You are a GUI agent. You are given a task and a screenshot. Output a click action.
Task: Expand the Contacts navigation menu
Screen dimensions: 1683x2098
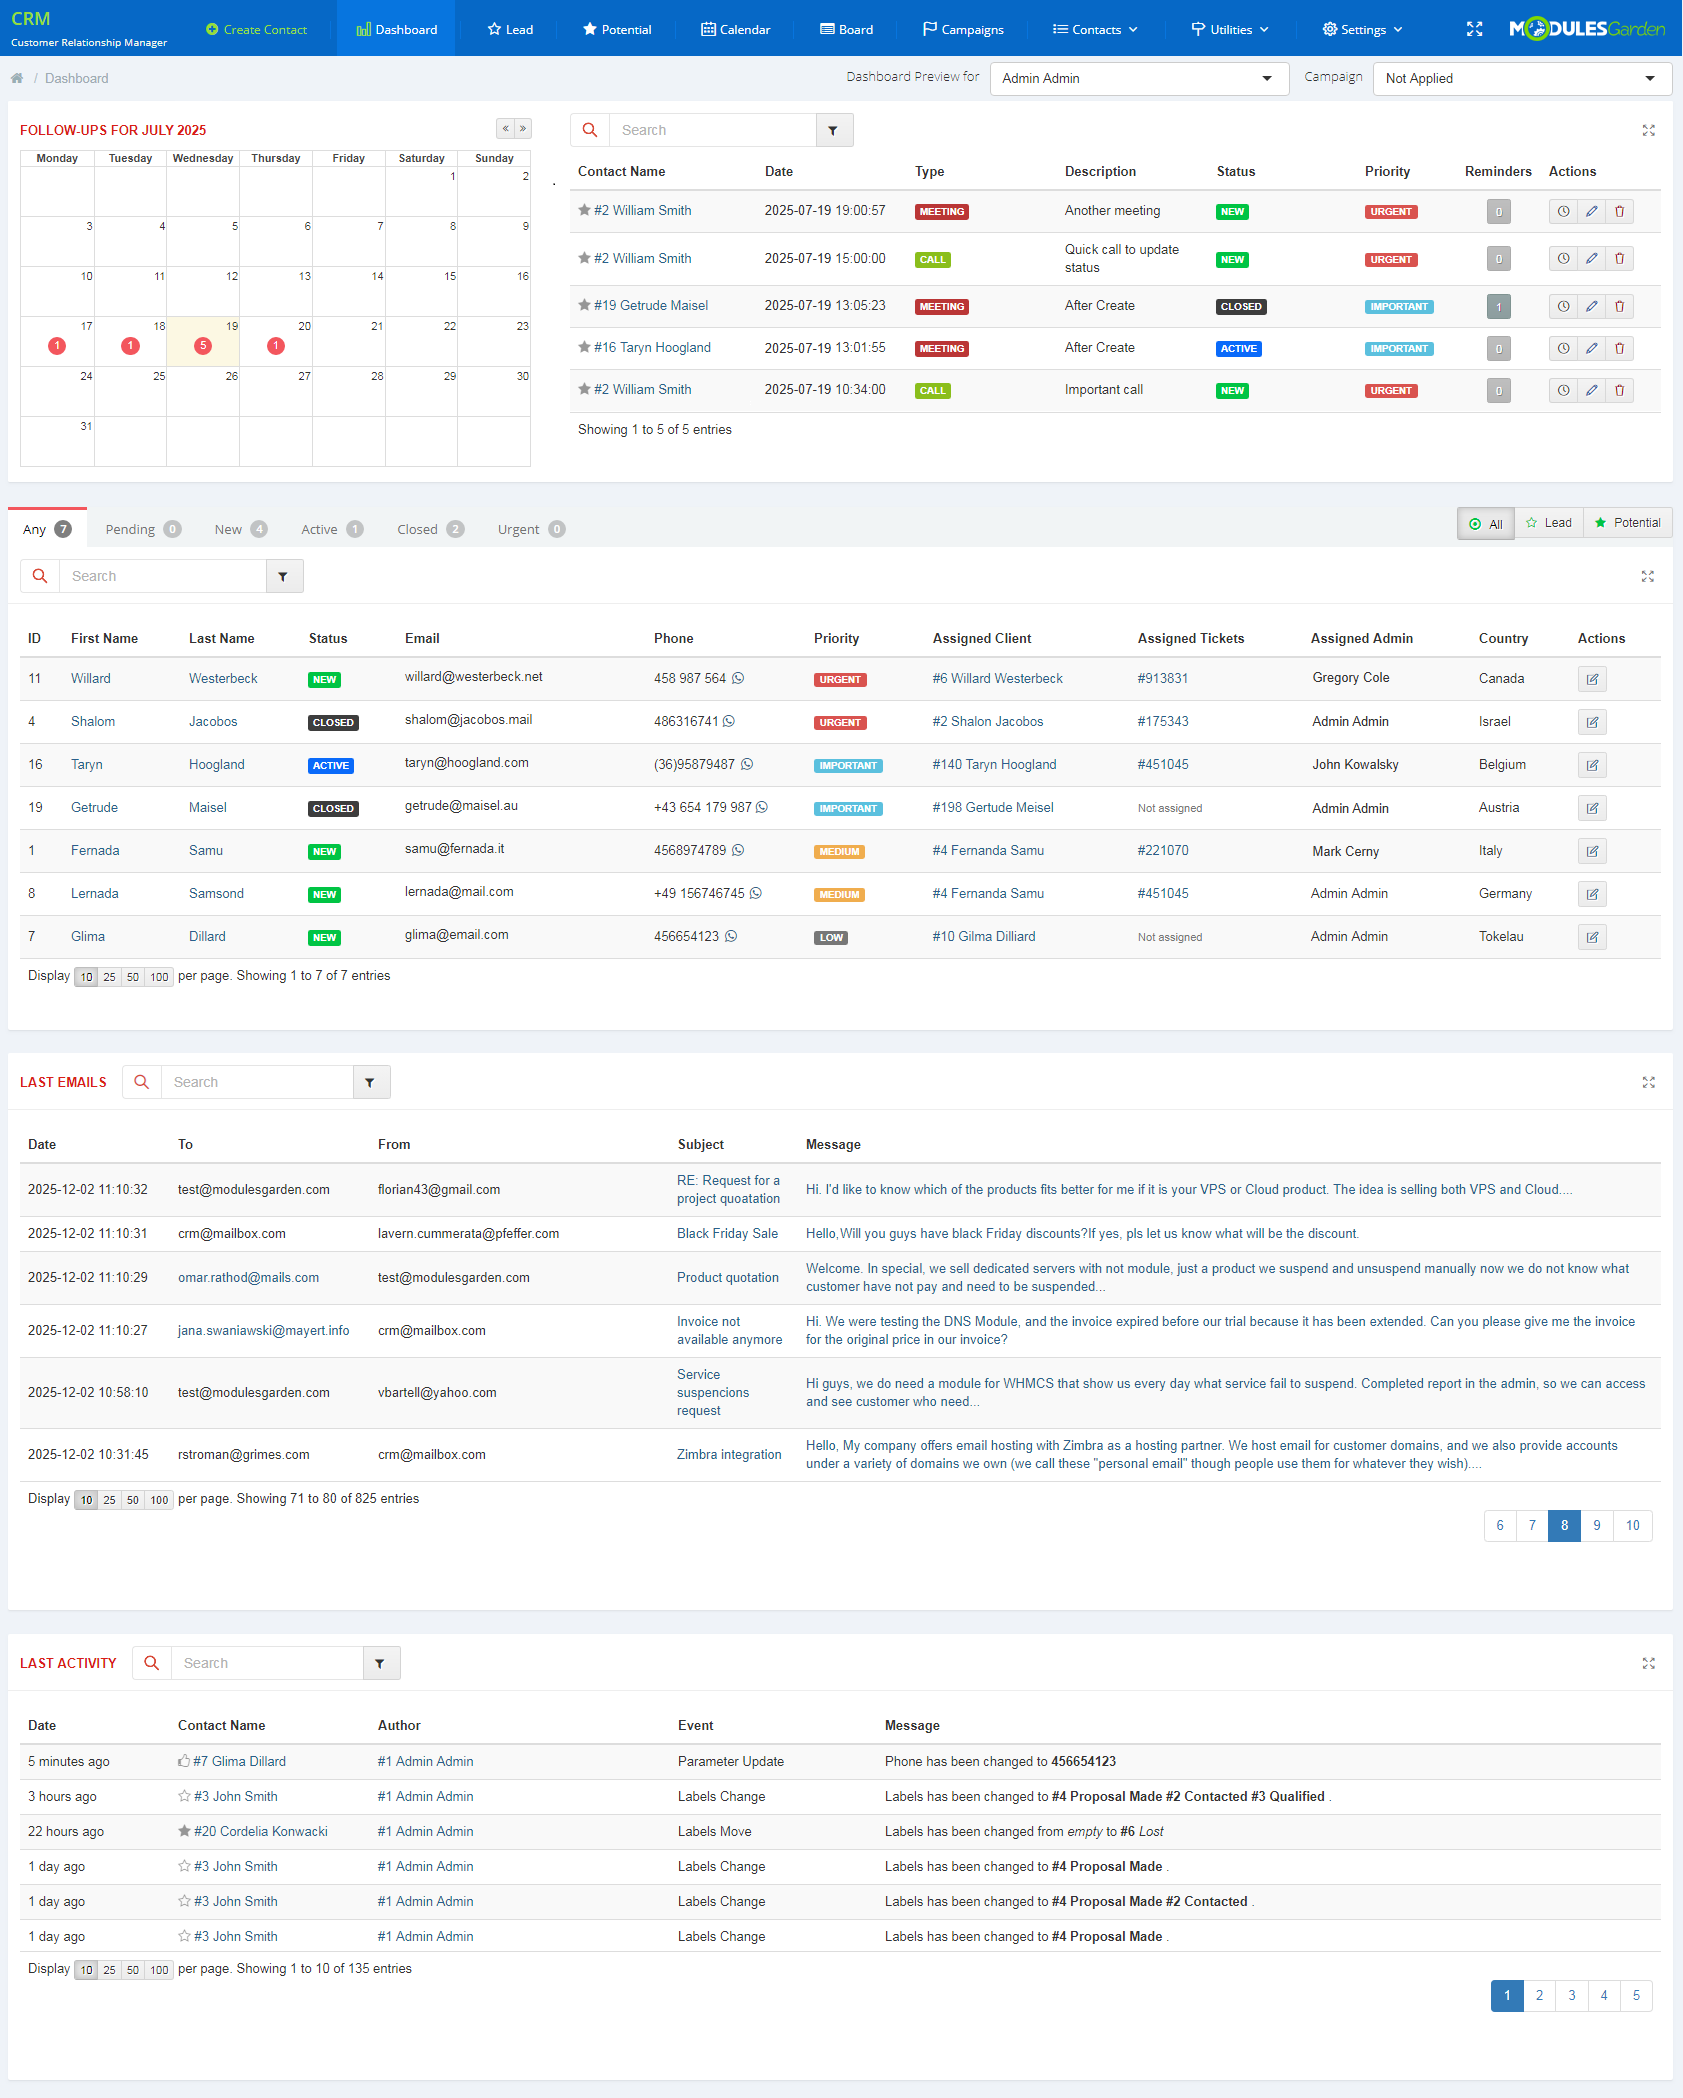pos(1094,28)
